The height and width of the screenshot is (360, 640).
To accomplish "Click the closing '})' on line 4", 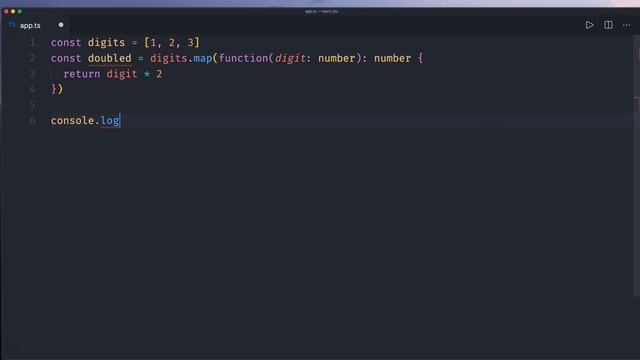I will pyautogui.click(x=57, y=89).
